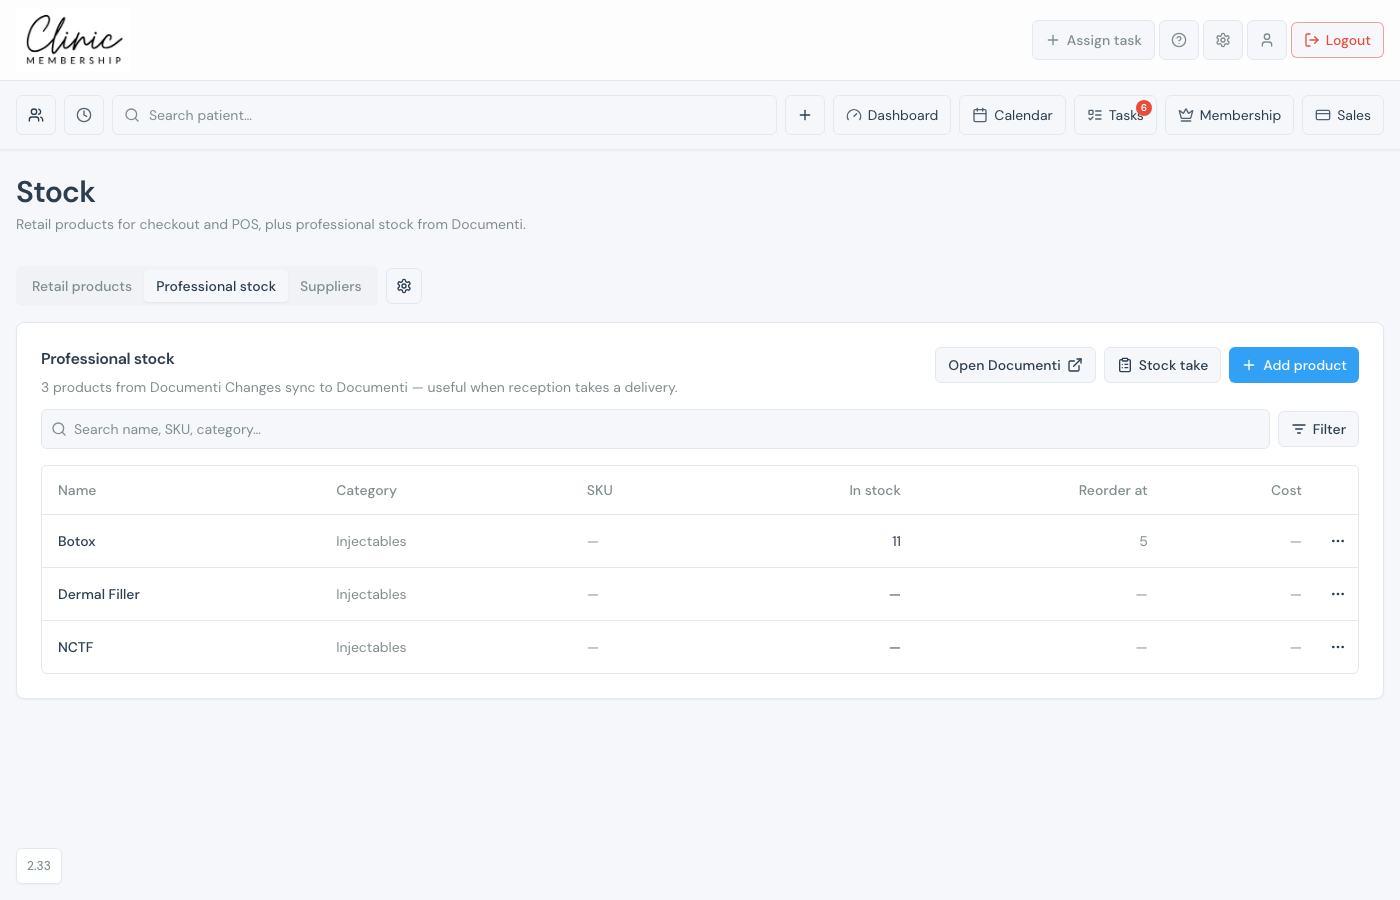
Task: Click the Injectables category in Botox row
Action: click(371, 541)
